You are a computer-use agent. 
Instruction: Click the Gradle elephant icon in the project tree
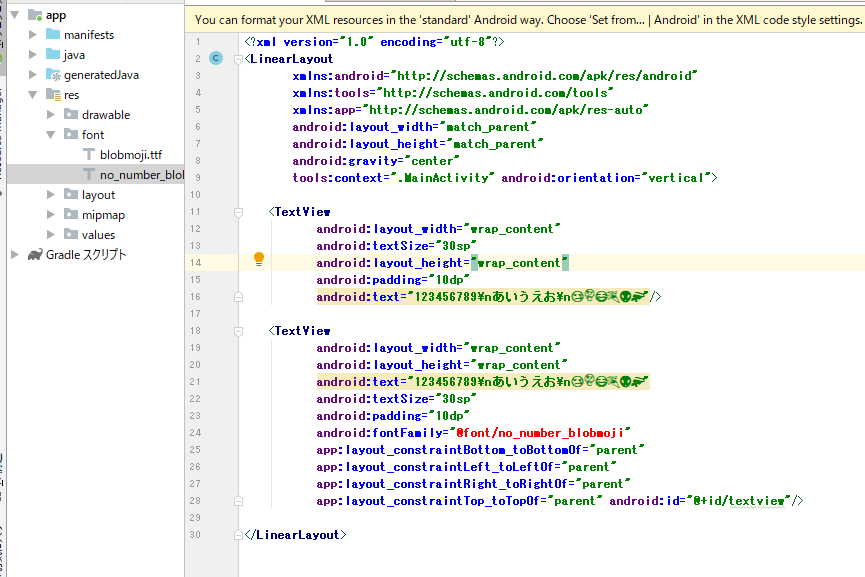coord(35,253)
